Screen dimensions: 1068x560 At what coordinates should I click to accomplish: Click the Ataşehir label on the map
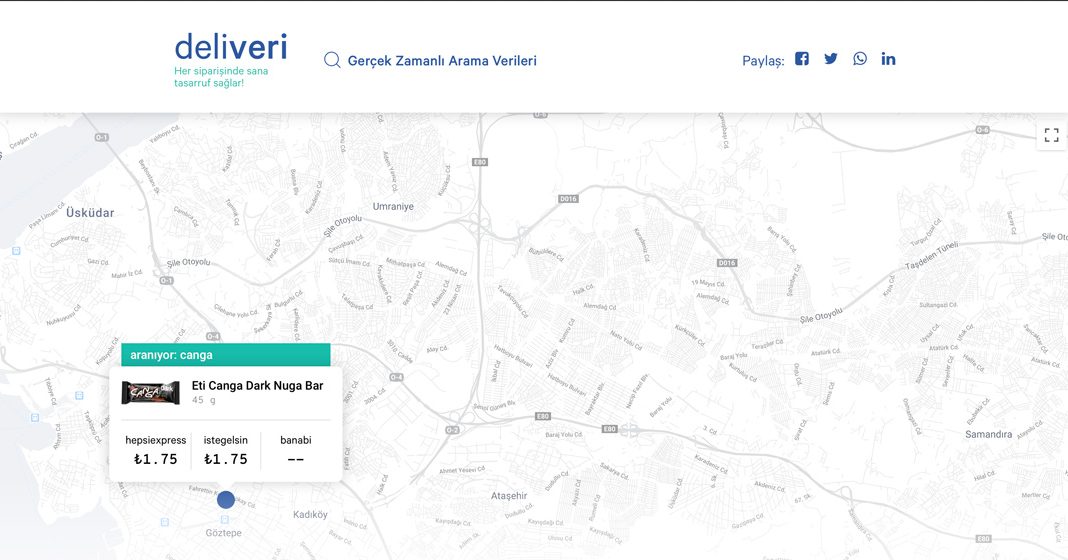click(x=509, y=496)
